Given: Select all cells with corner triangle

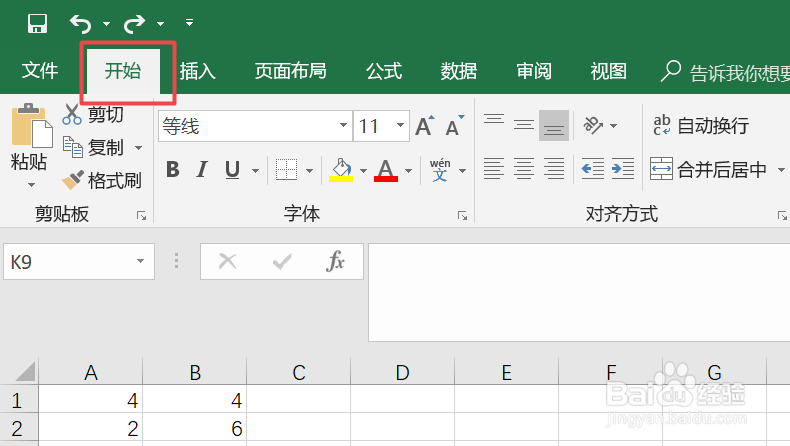Looking at the screenshot, I should (x=25, y=371).
